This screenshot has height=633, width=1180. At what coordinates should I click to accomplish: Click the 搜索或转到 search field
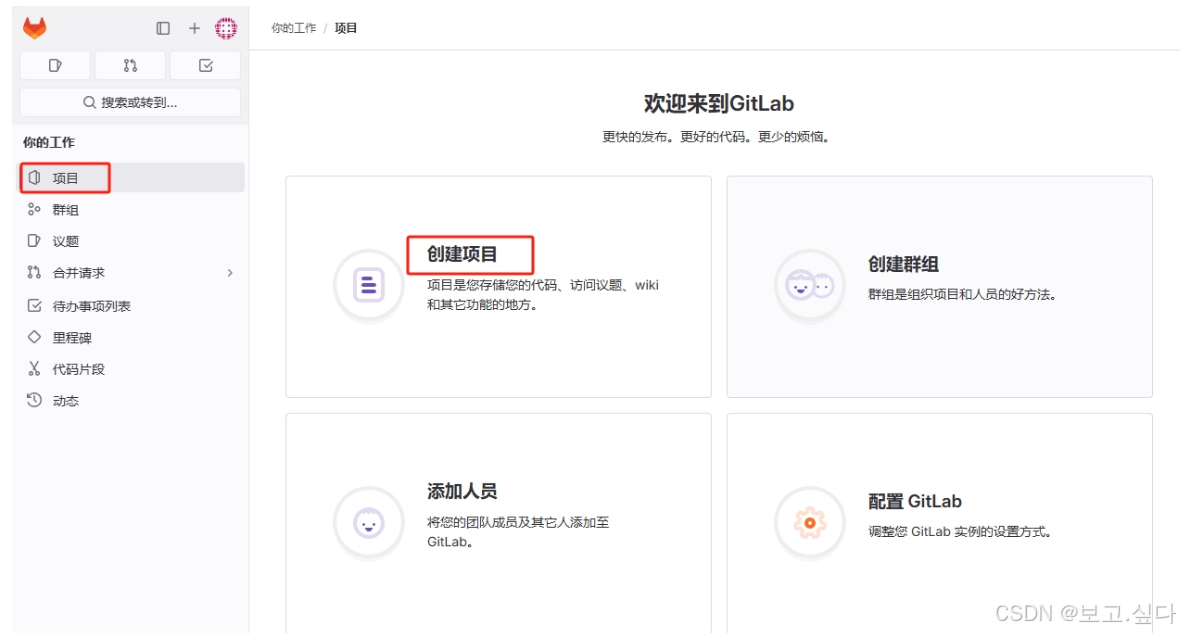point(130,101)
